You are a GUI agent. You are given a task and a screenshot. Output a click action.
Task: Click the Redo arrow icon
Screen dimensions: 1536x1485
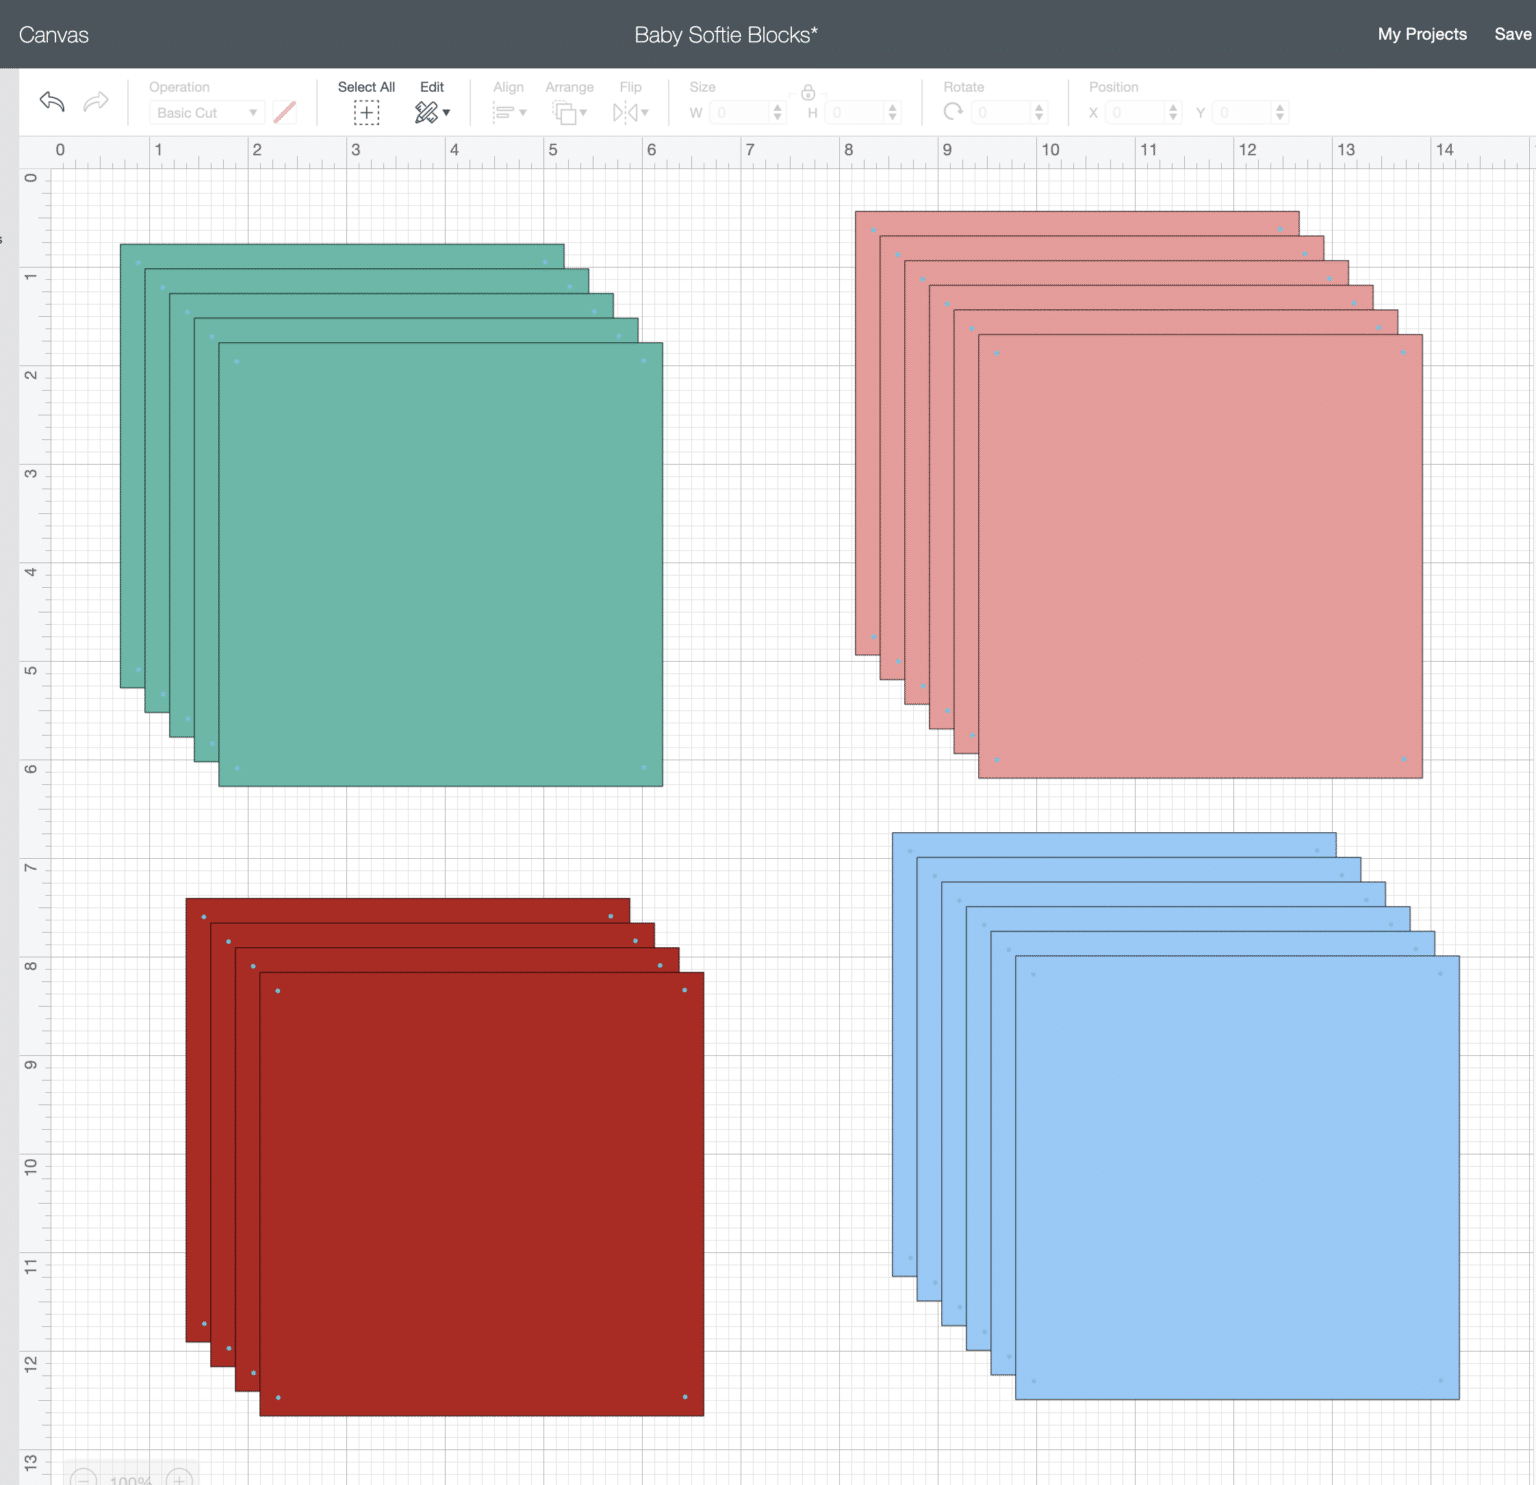96,101
